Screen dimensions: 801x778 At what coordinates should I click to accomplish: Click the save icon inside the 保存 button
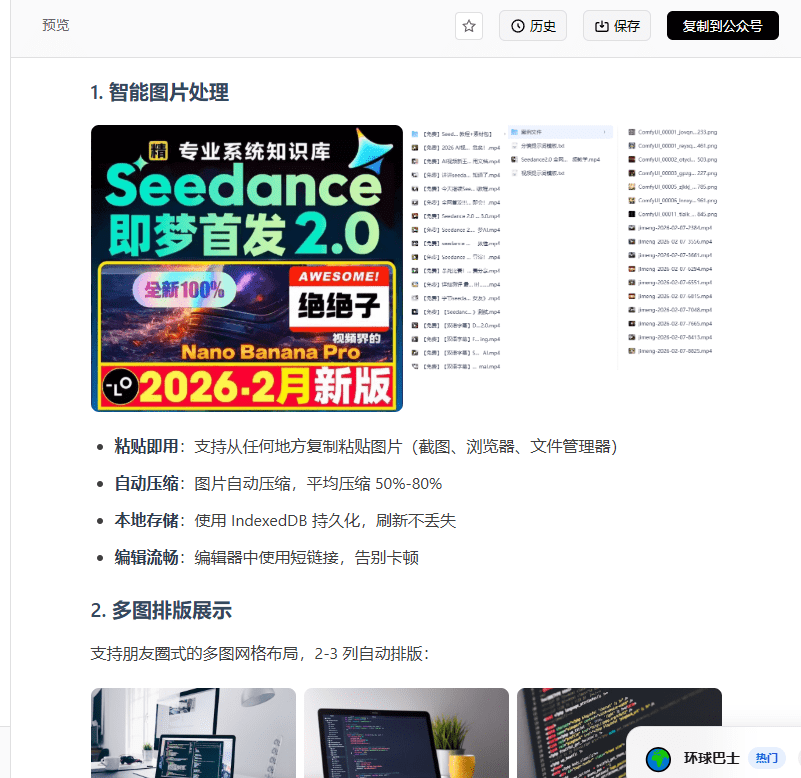[x=600, y=26]
